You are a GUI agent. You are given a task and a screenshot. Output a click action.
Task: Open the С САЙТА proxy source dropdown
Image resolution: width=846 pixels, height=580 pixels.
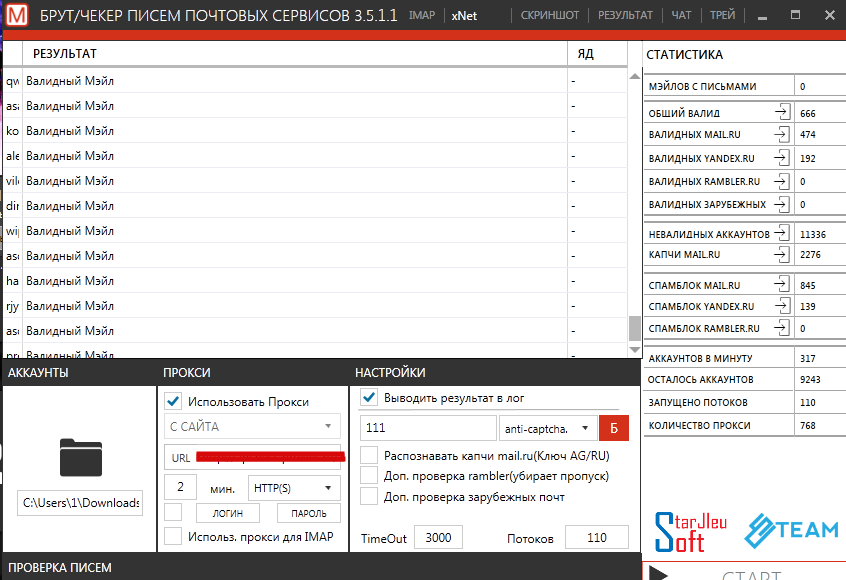[x=252, y=427]
